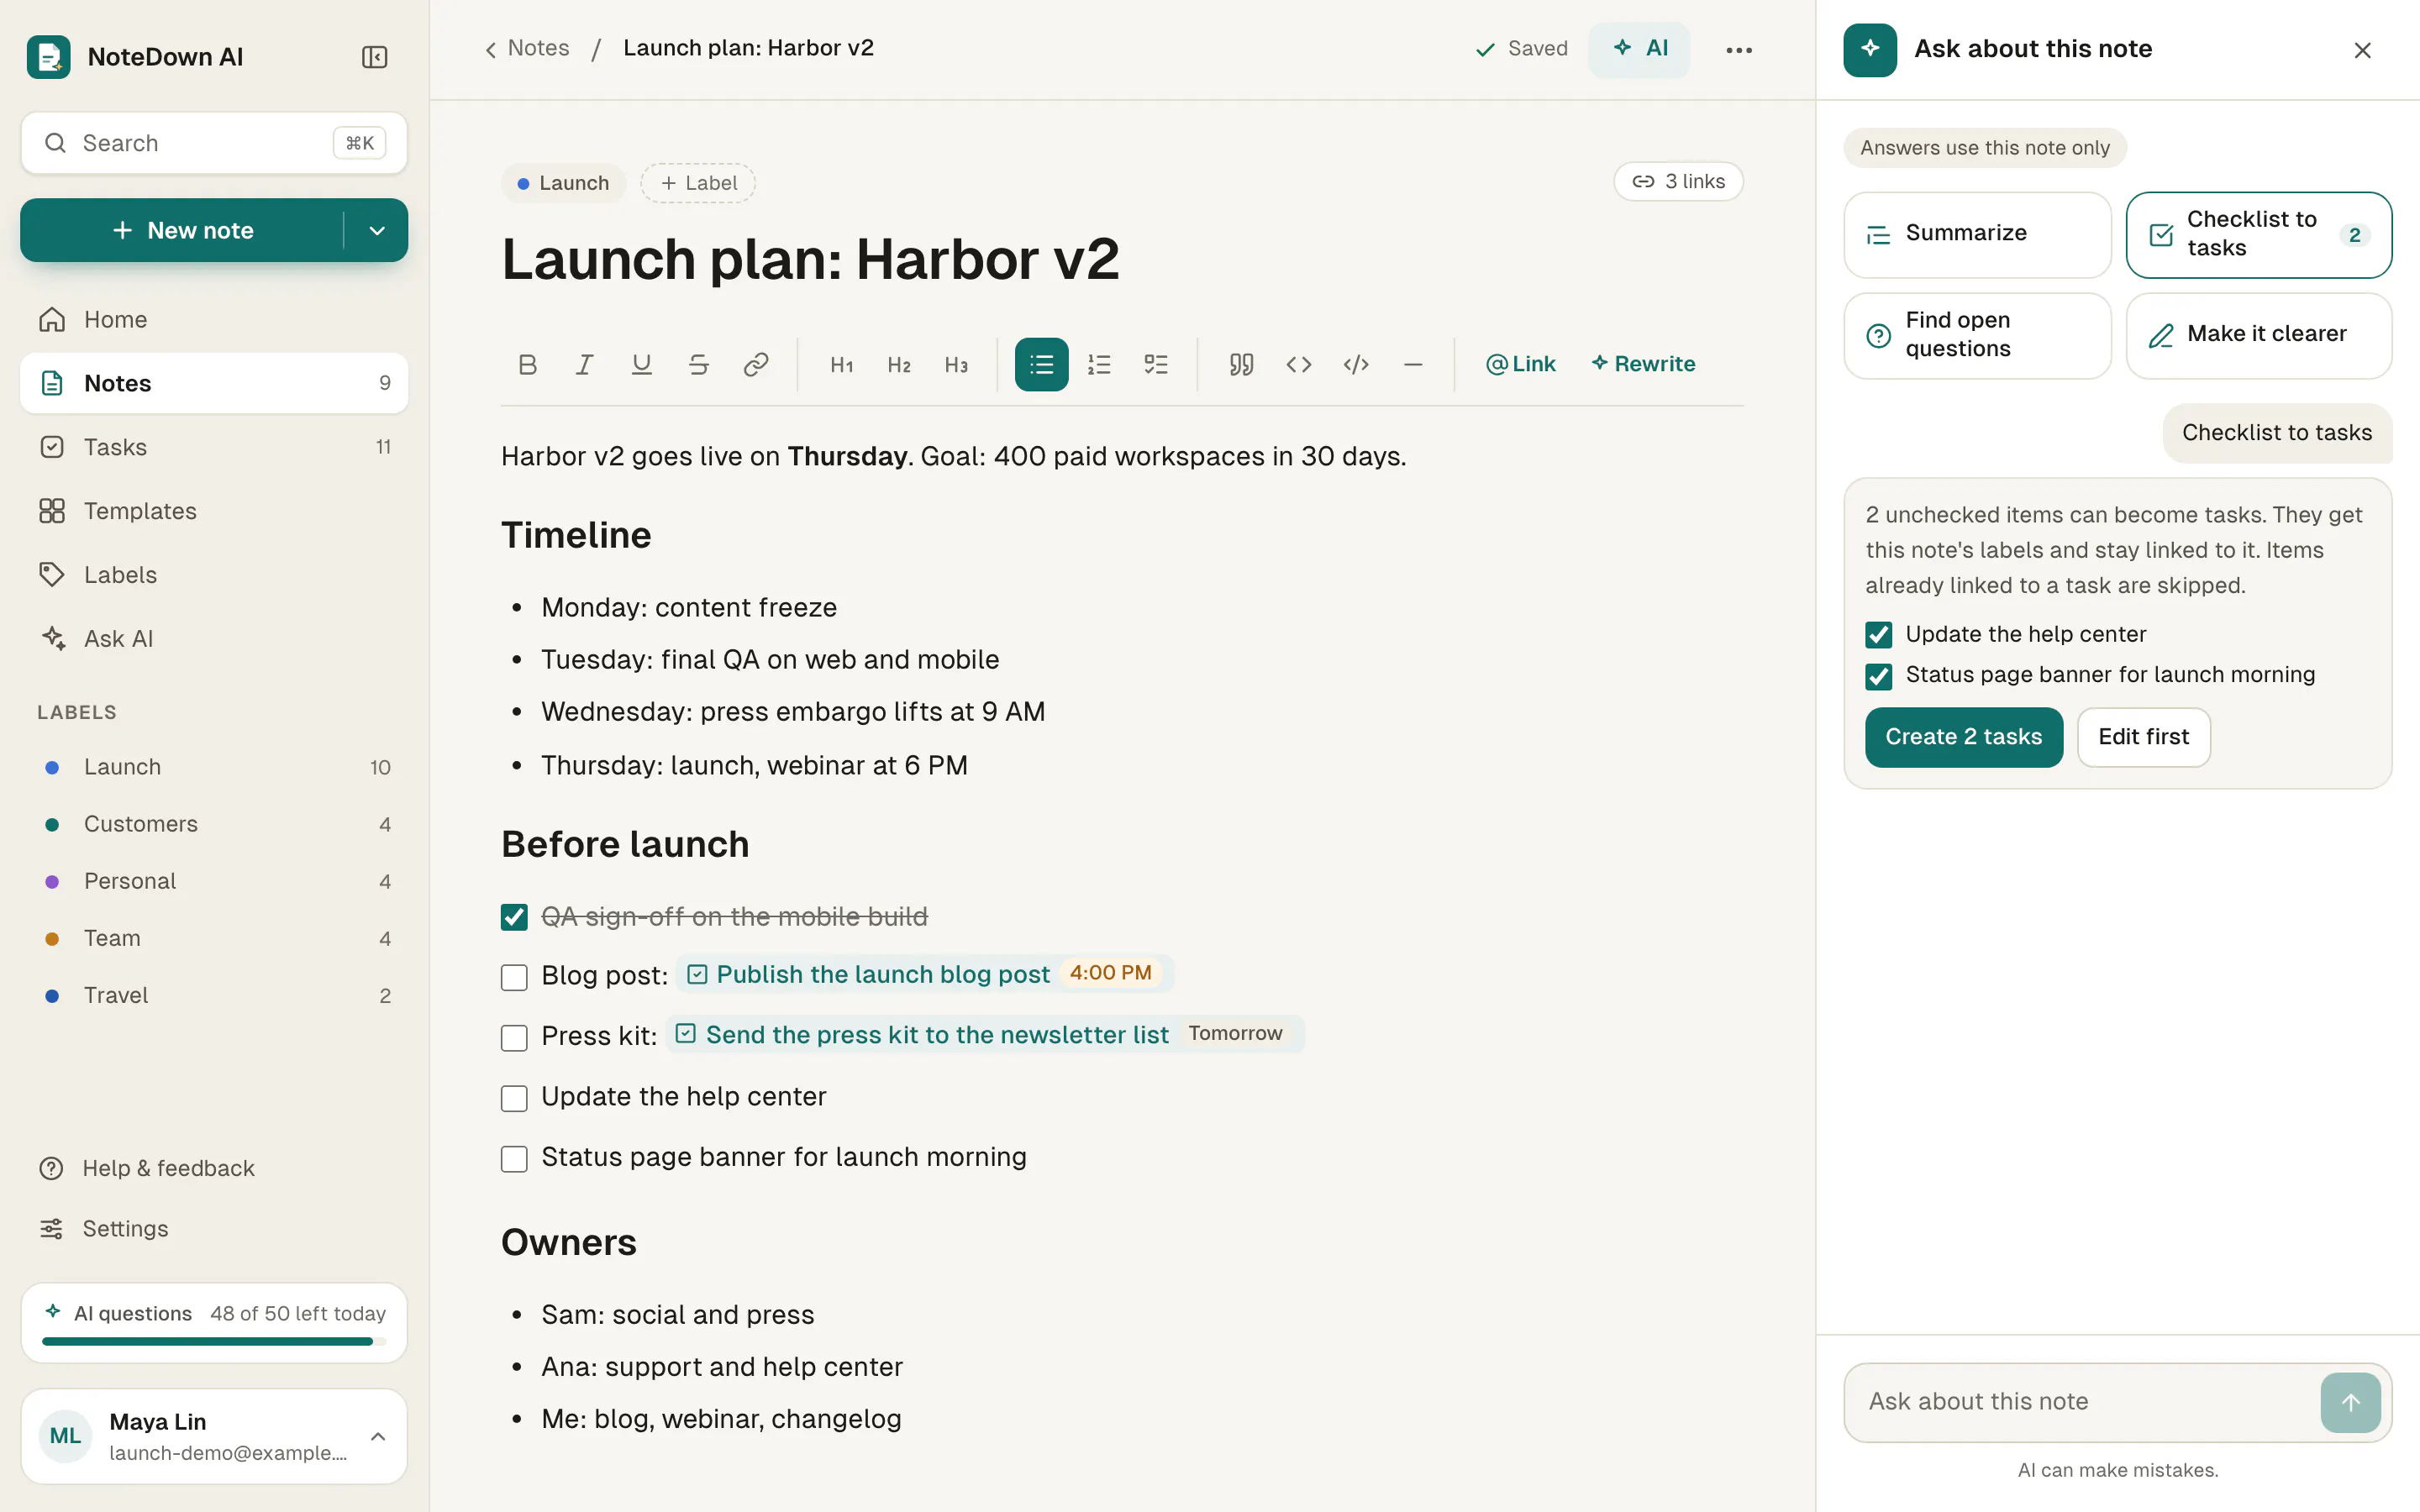Click the AI questions usage progress bar
Screen dimensions: 2420x1512
[x=214, y=1342]
